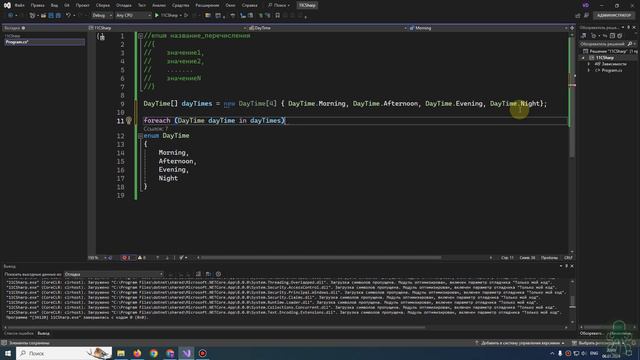Create a new item from the toolbar
640x360 pixels.
pos(32,16)
